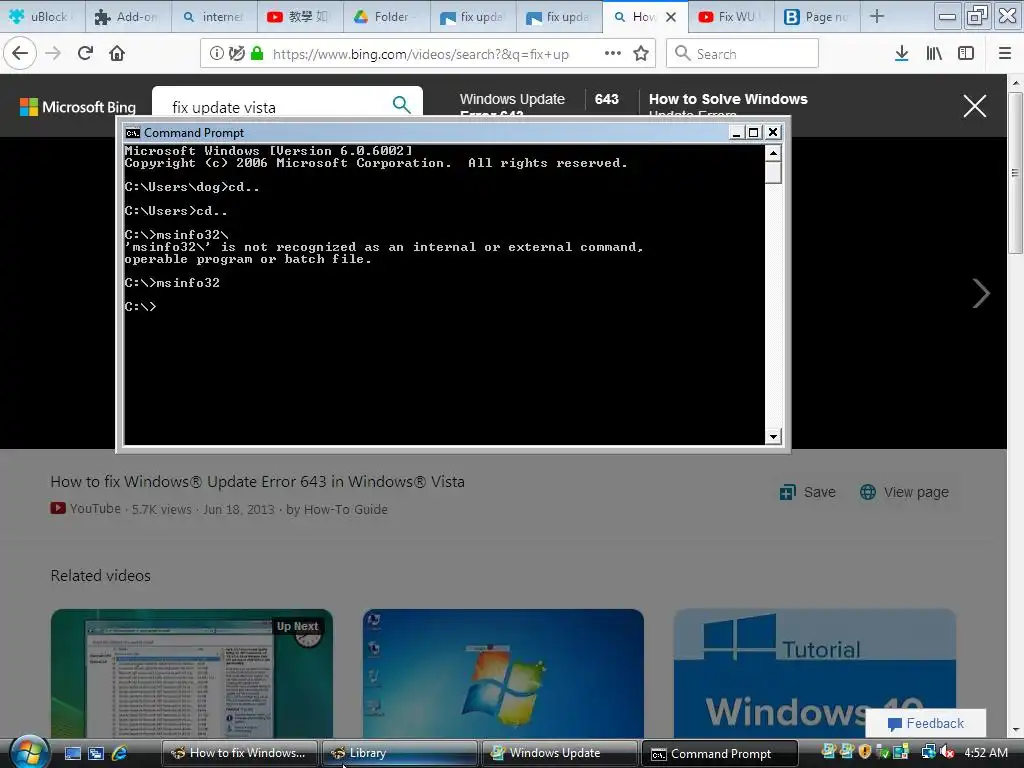Viewport: 1024px width, 768px height.
Task: Open 'View page' link for video
Action: point(904,492)
